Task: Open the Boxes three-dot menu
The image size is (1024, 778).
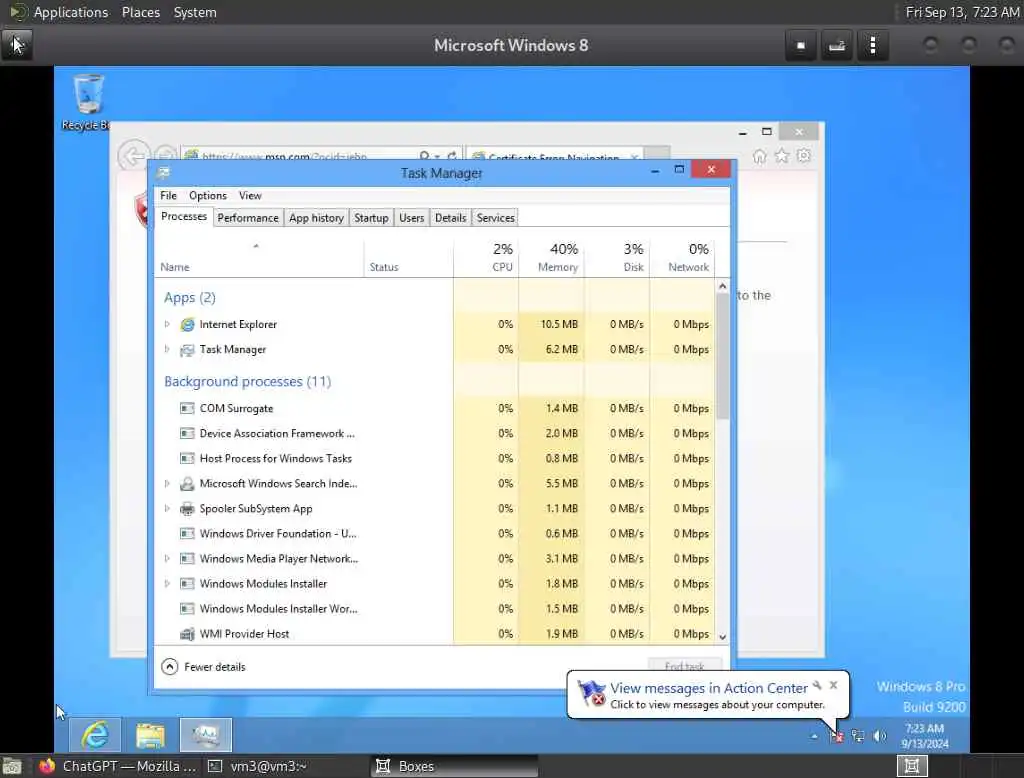Action: (873, 46)
